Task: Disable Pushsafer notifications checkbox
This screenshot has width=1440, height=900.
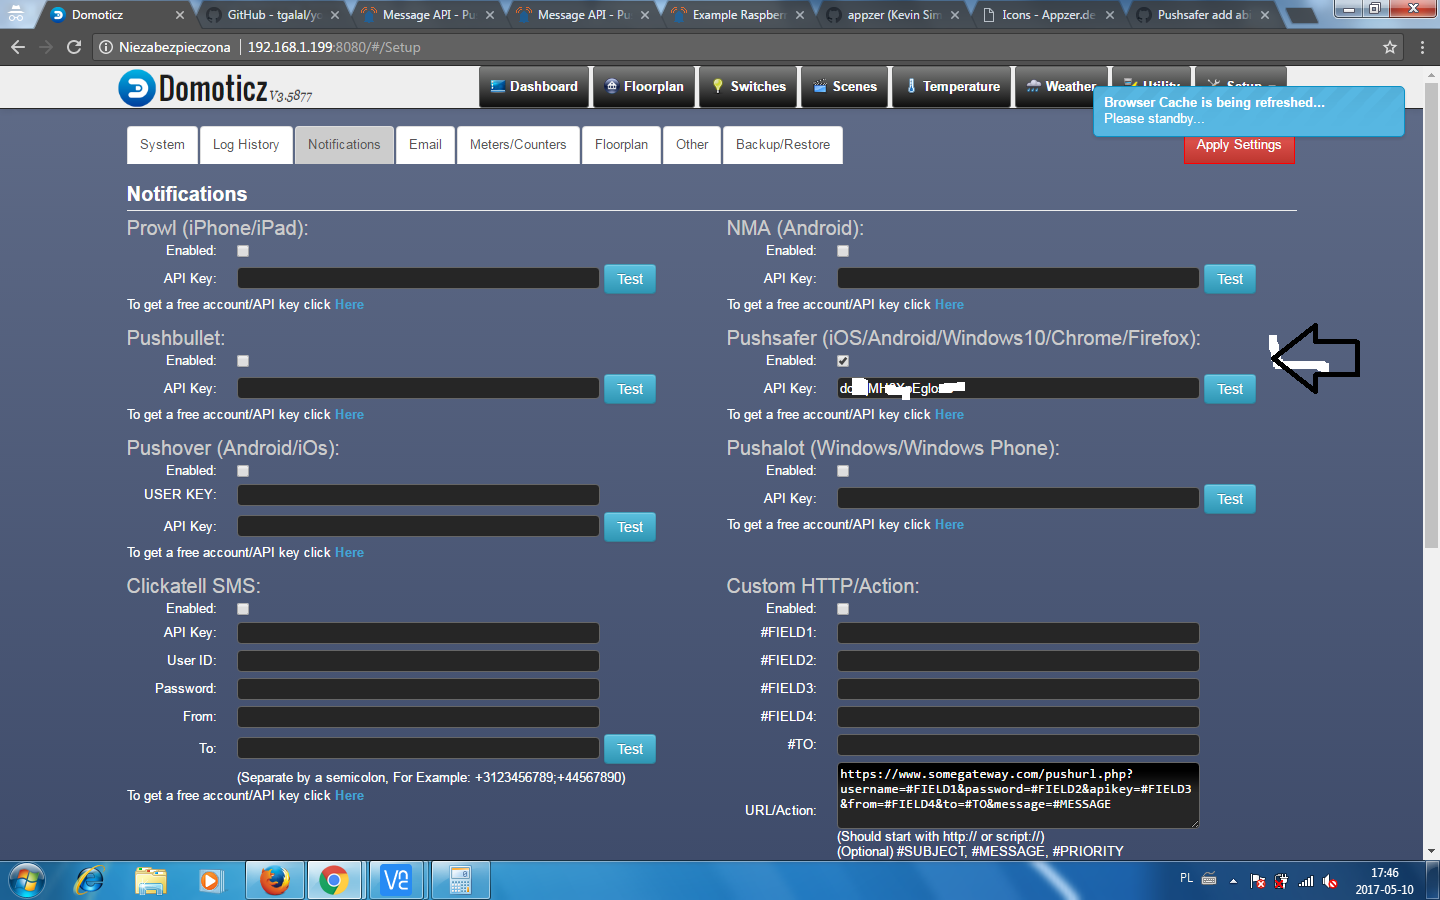Action: coord(843,361)
